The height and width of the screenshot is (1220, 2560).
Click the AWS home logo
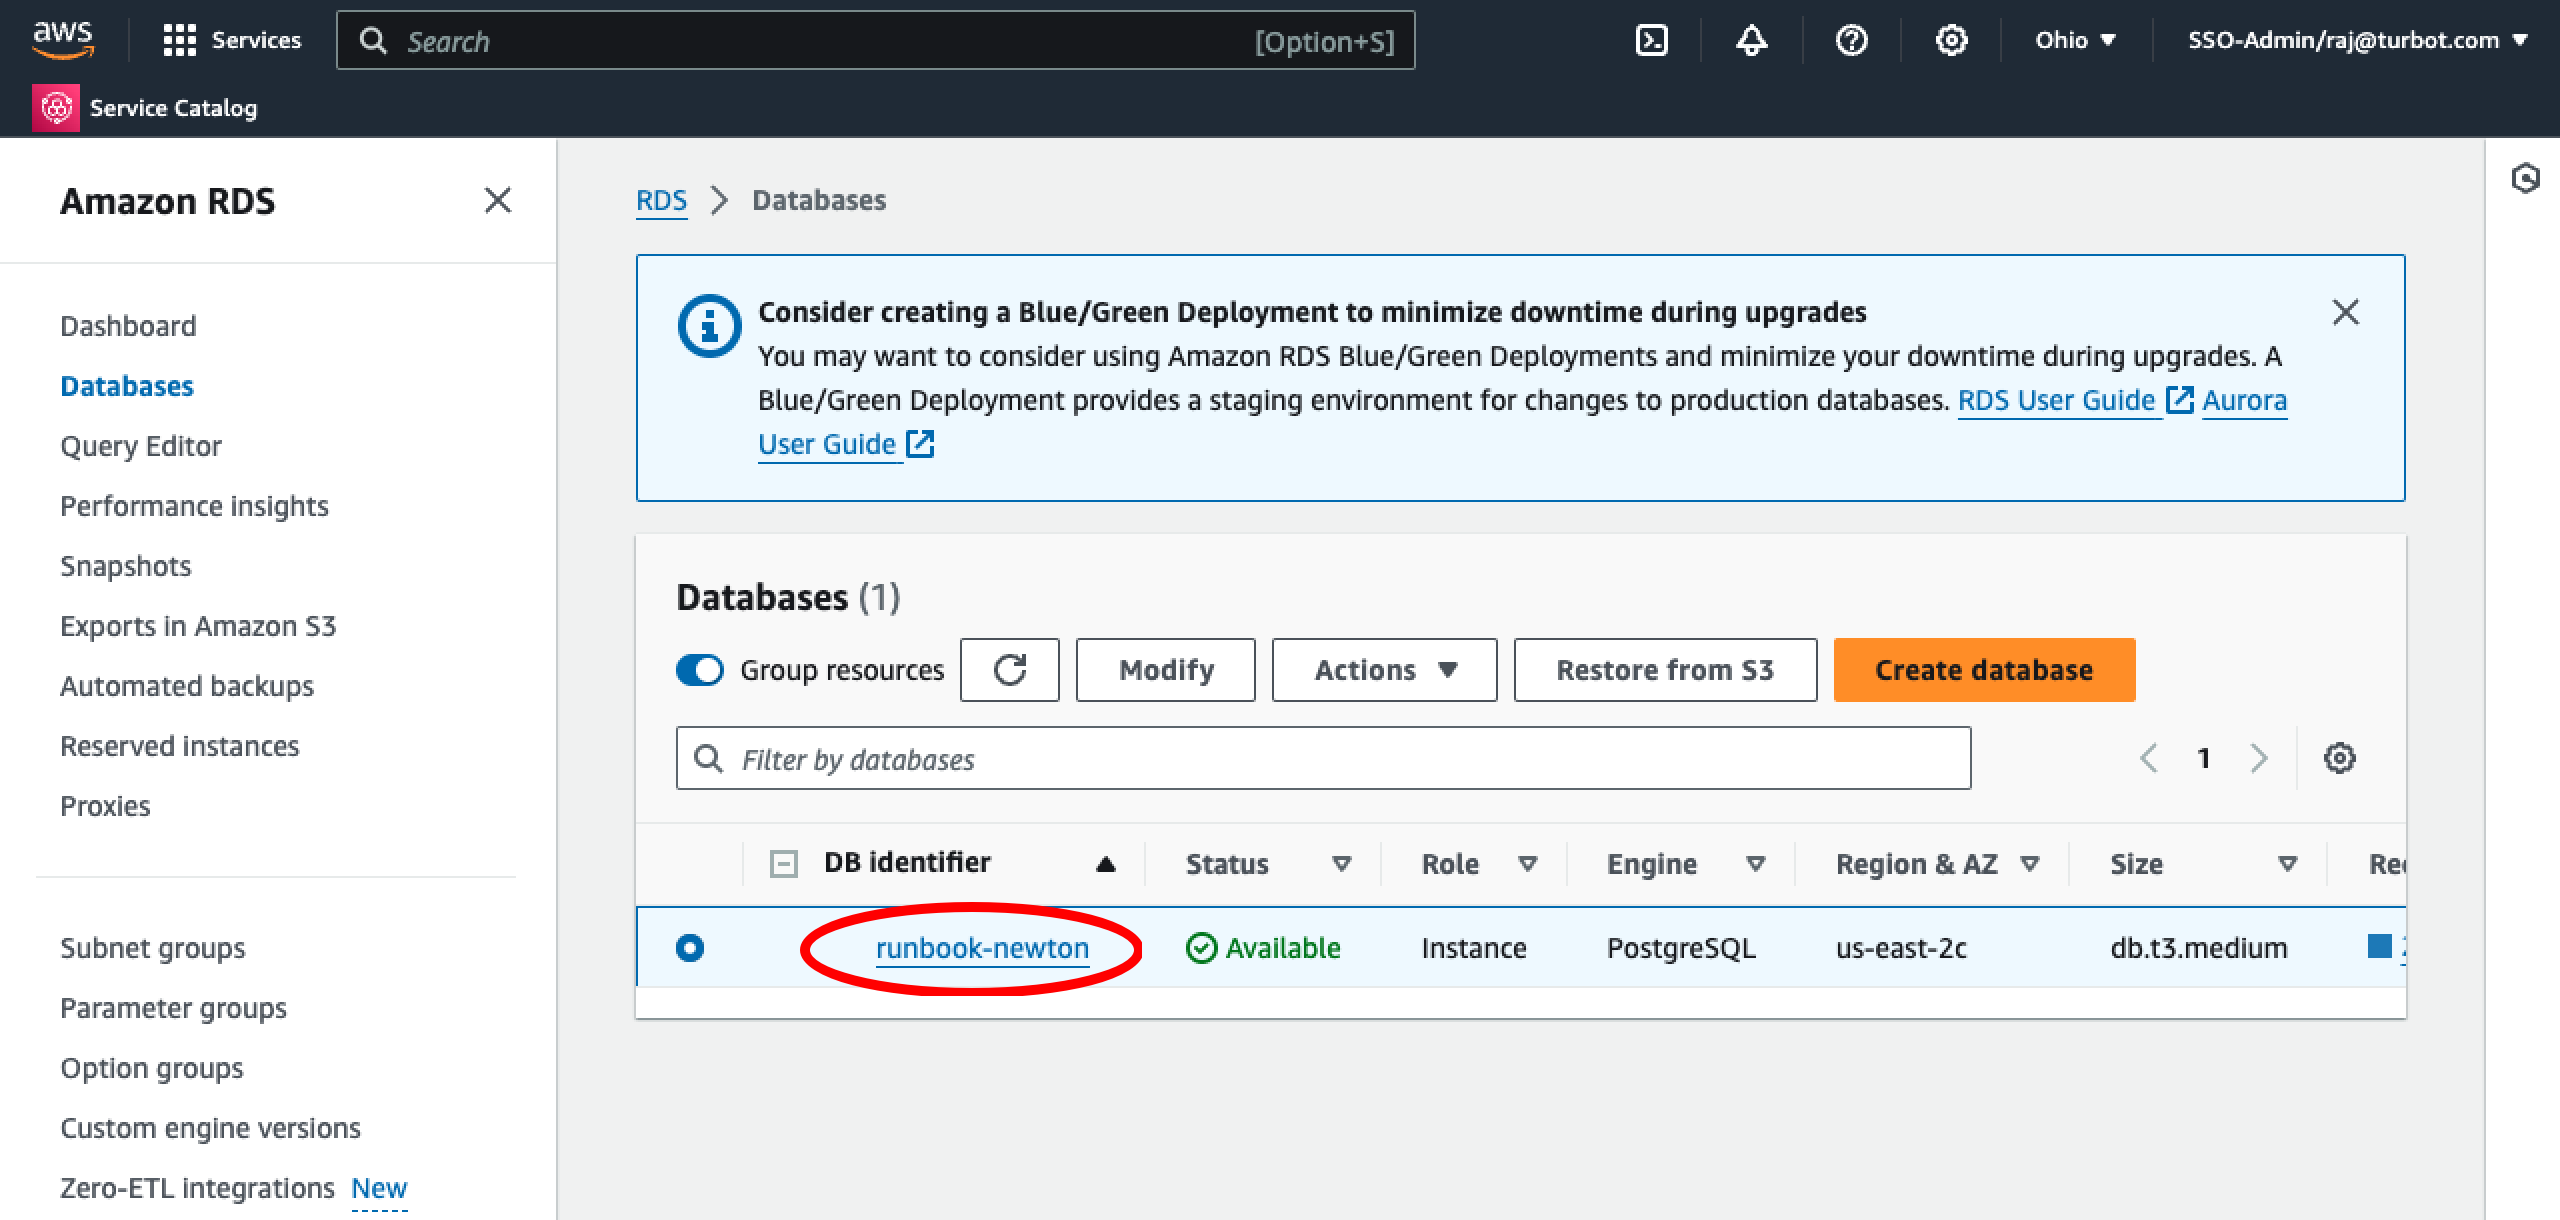click(x=63, y=40)
